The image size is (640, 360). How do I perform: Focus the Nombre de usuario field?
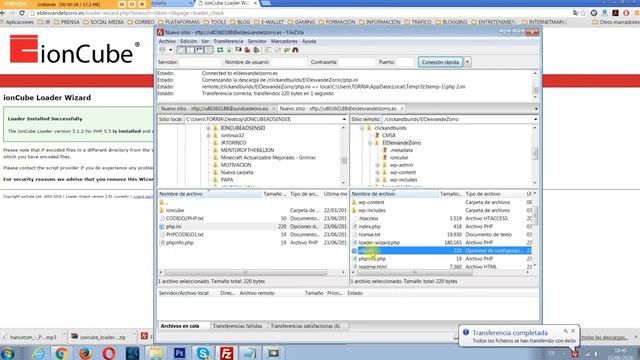[x=289, y=62]
